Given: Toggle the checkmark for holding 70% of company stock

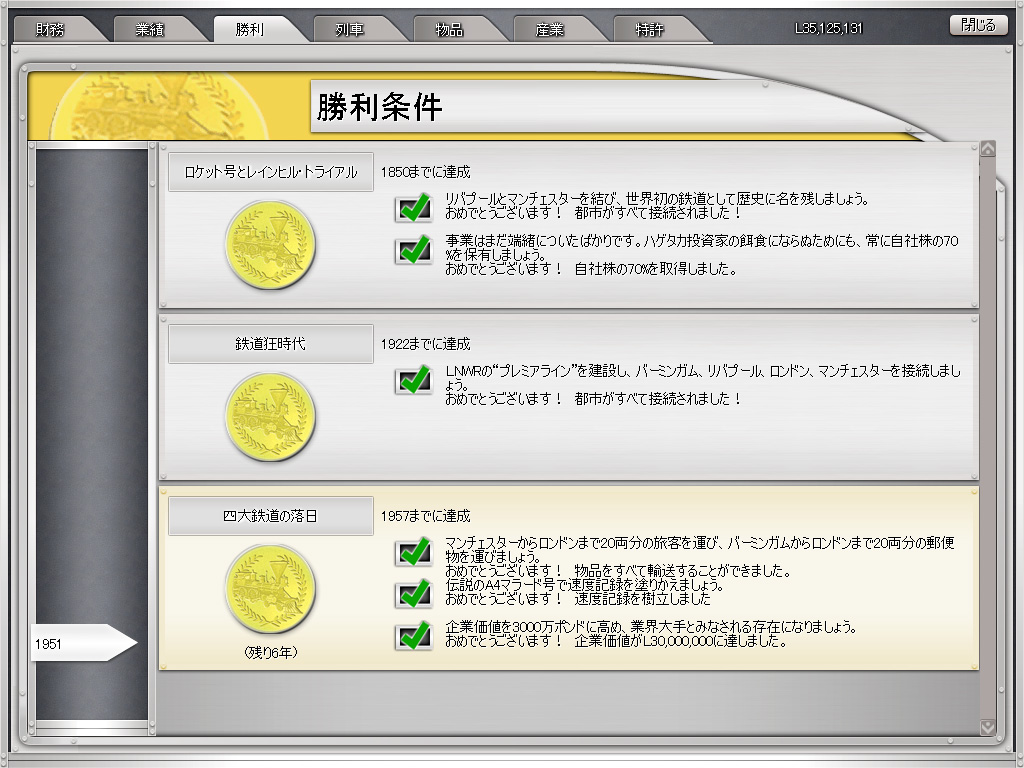Looking at the screenshot, I should [413, 251].
